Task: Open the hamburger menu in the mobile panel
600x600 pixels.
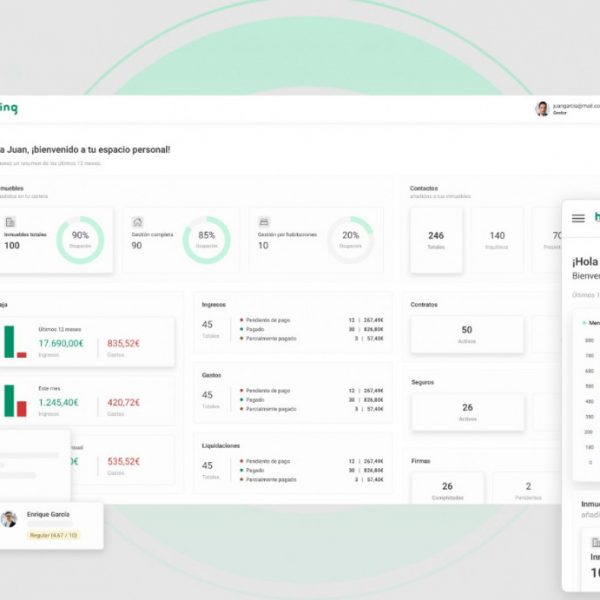Action: click(578, 218)
